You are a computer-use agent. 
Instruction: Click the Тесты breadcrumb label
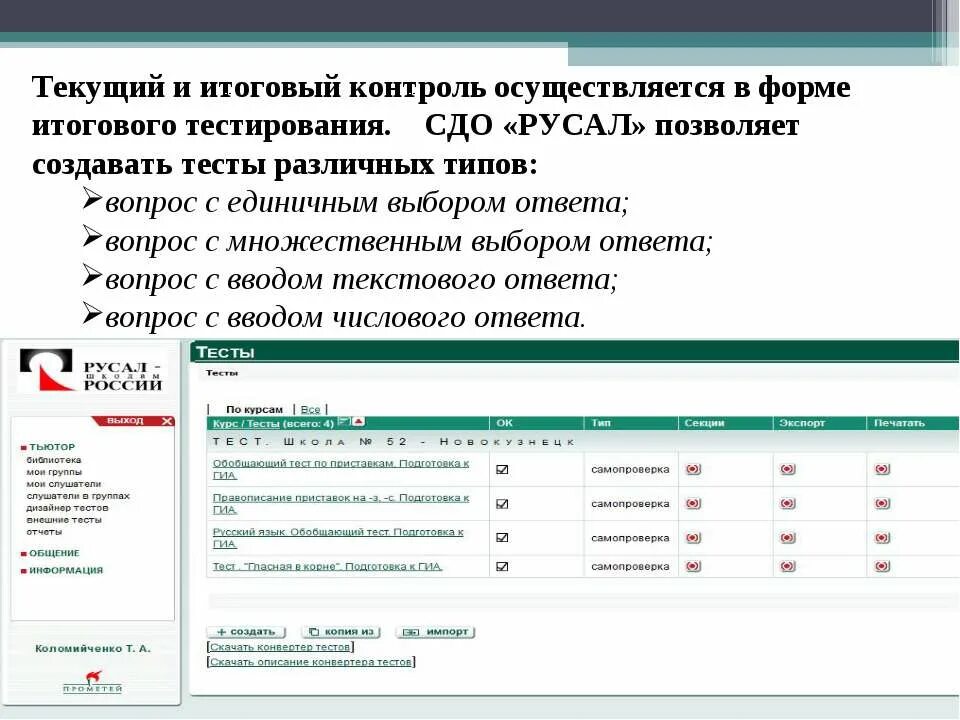(222, 373)
